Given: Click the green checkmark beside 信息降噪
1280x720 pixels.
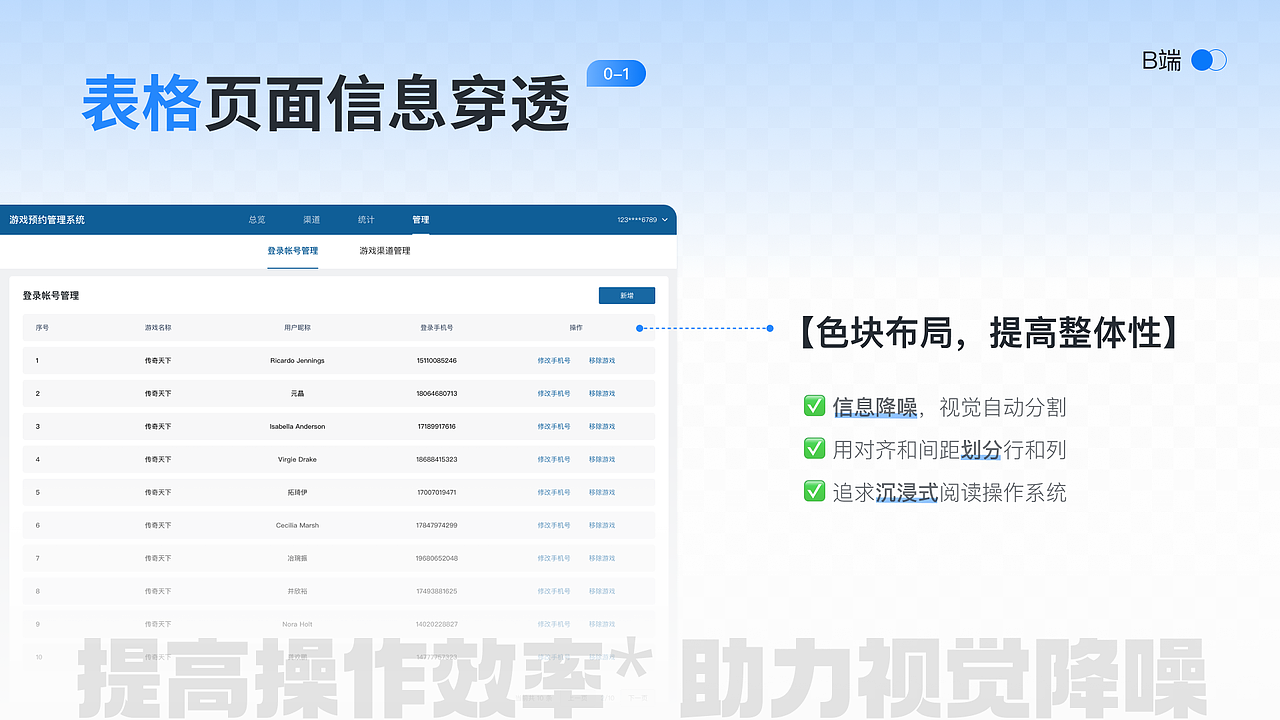Looking at the screenshot, I should [815, 406].
